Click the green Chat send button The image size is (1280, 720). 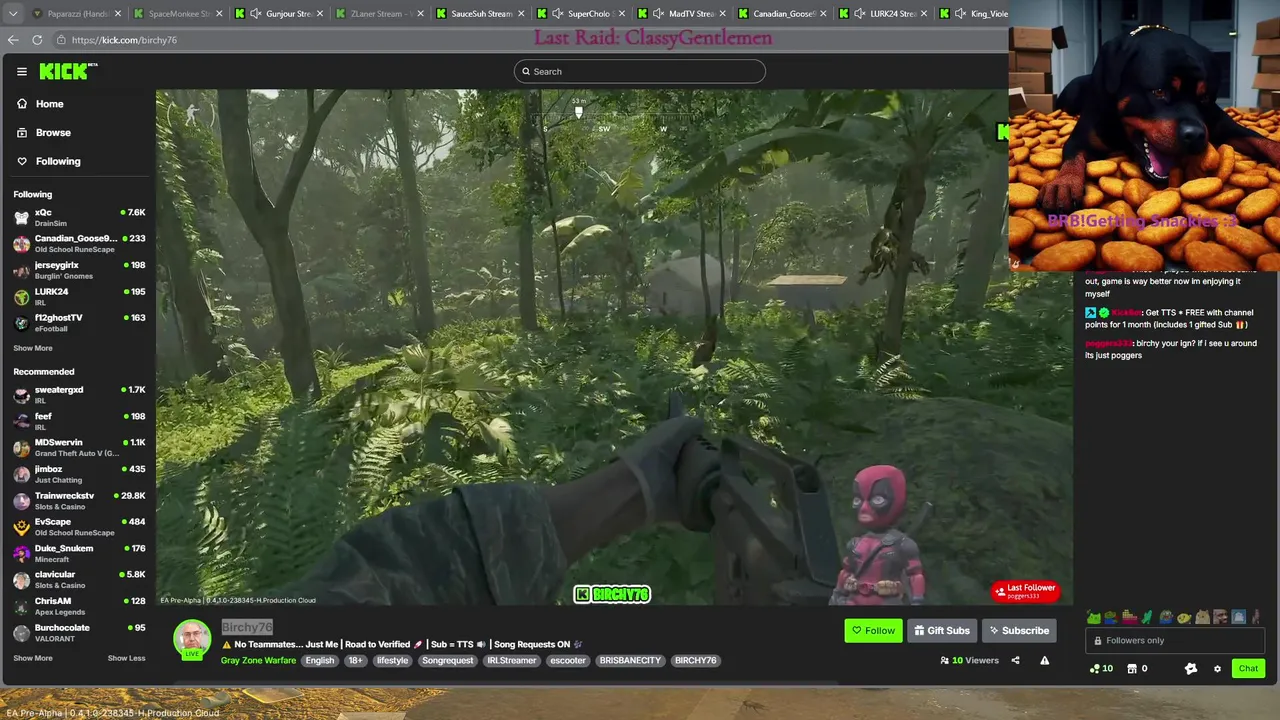pos(1248,668)
